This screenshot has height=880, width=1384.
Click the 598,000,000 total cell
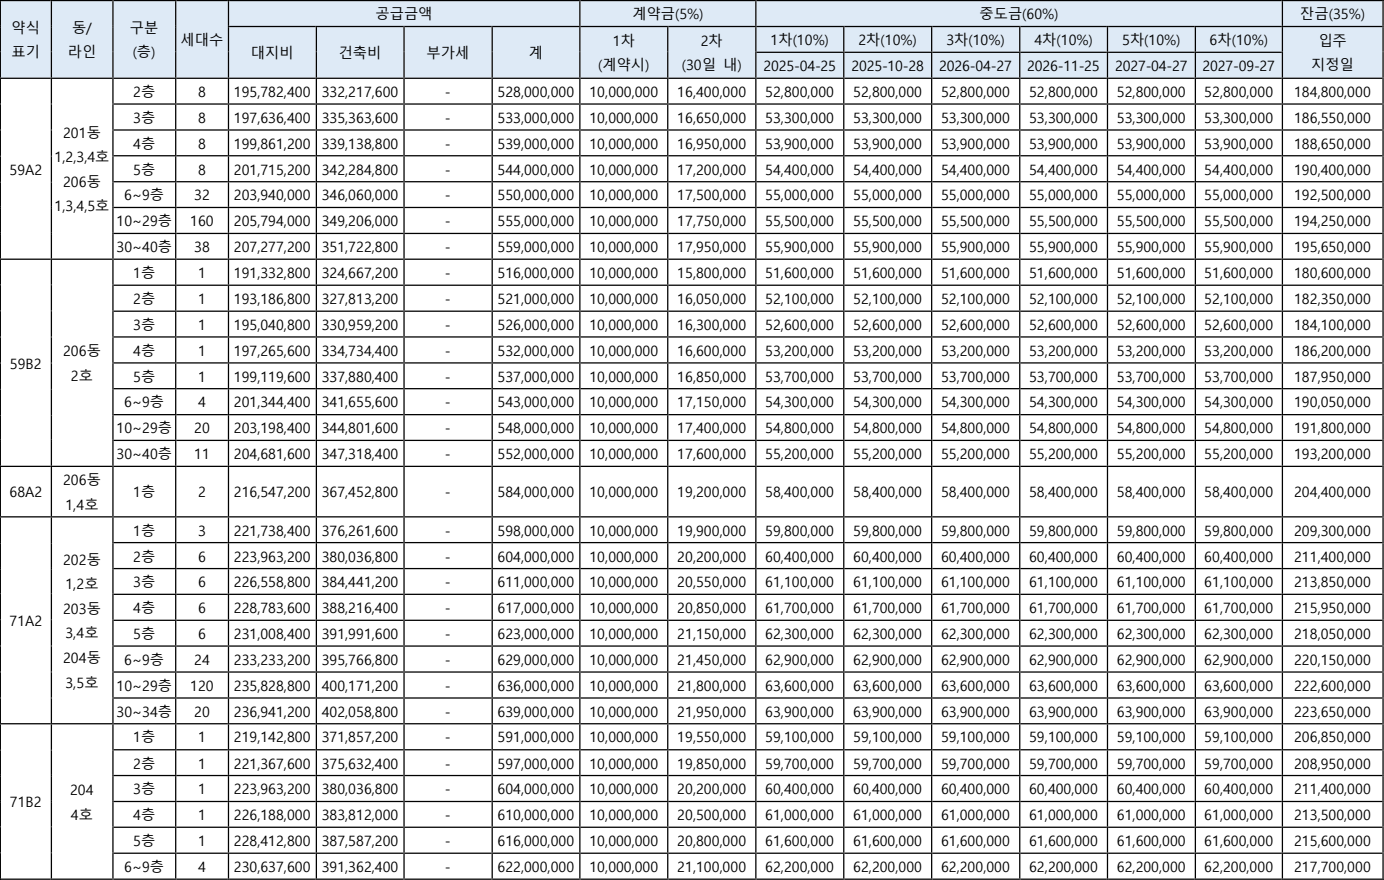click(x=536, y=529)
